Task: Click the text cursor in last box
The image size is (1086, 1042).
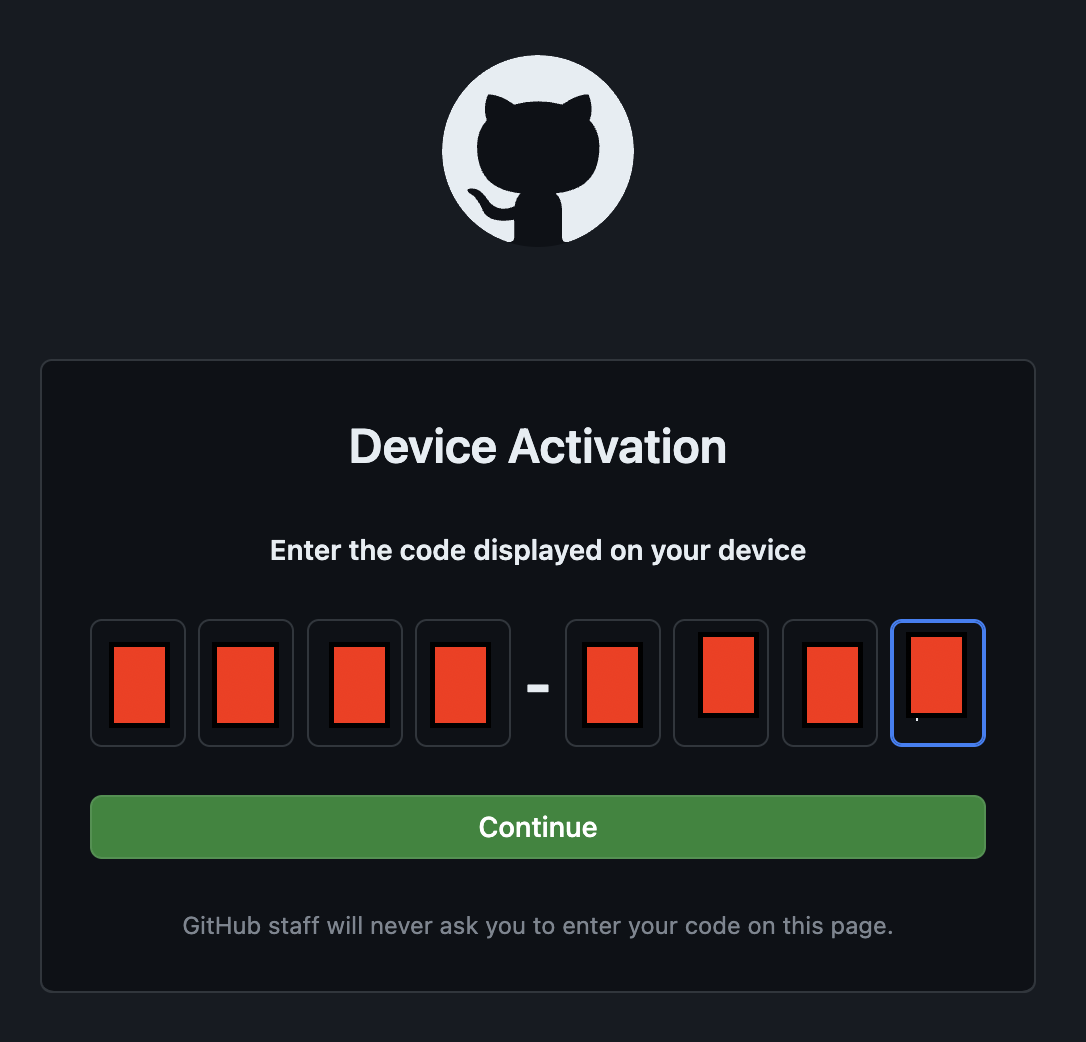Action: click(917, 719)
